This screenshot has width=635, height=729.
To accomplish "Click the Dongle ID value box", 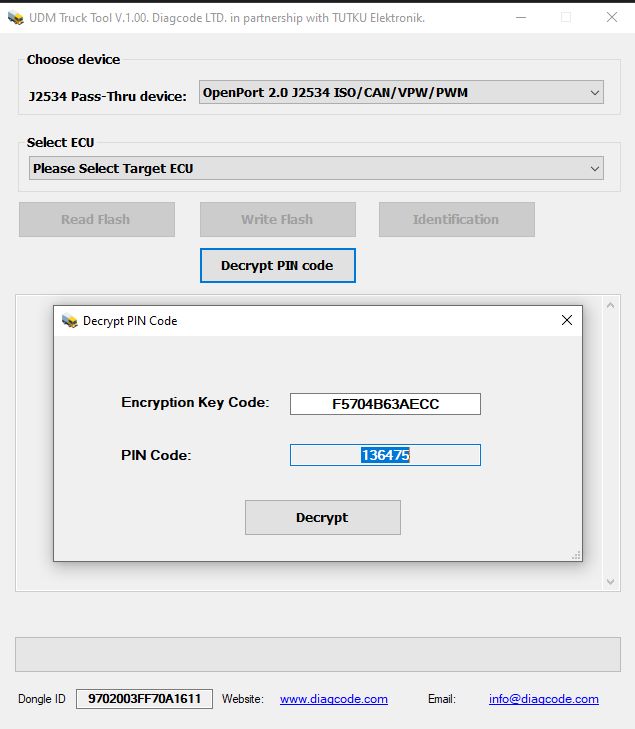I will (x=144, y=699).
